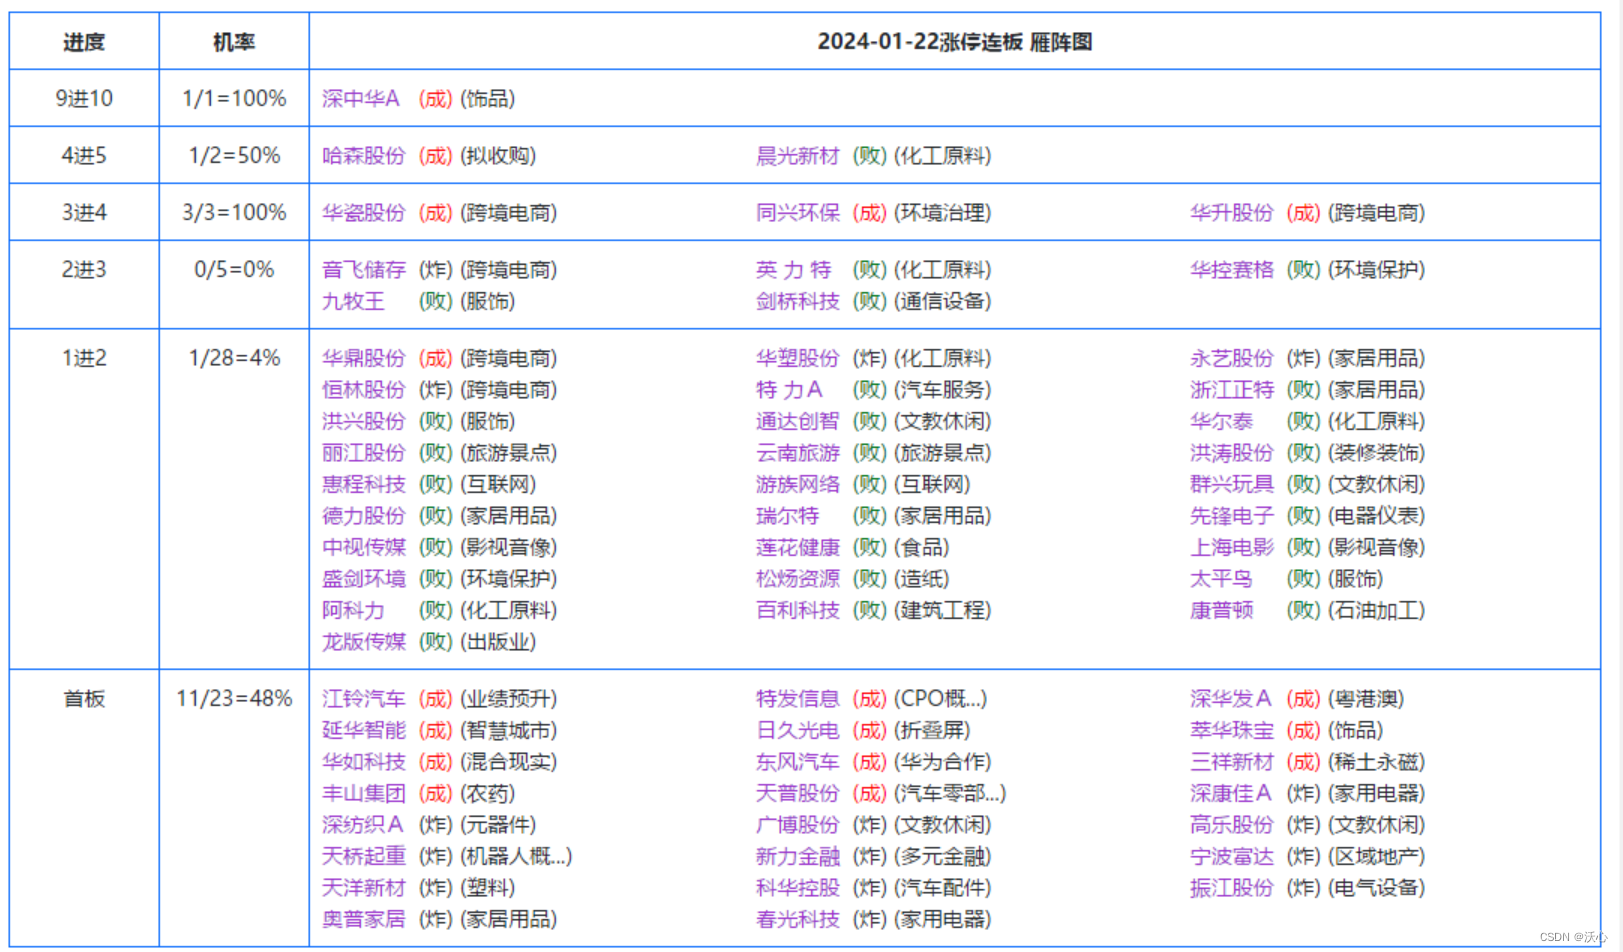Viewport: 1623px width, 952px height.
Task: Click the 特发信息 stock link
Action: point(798,699)
